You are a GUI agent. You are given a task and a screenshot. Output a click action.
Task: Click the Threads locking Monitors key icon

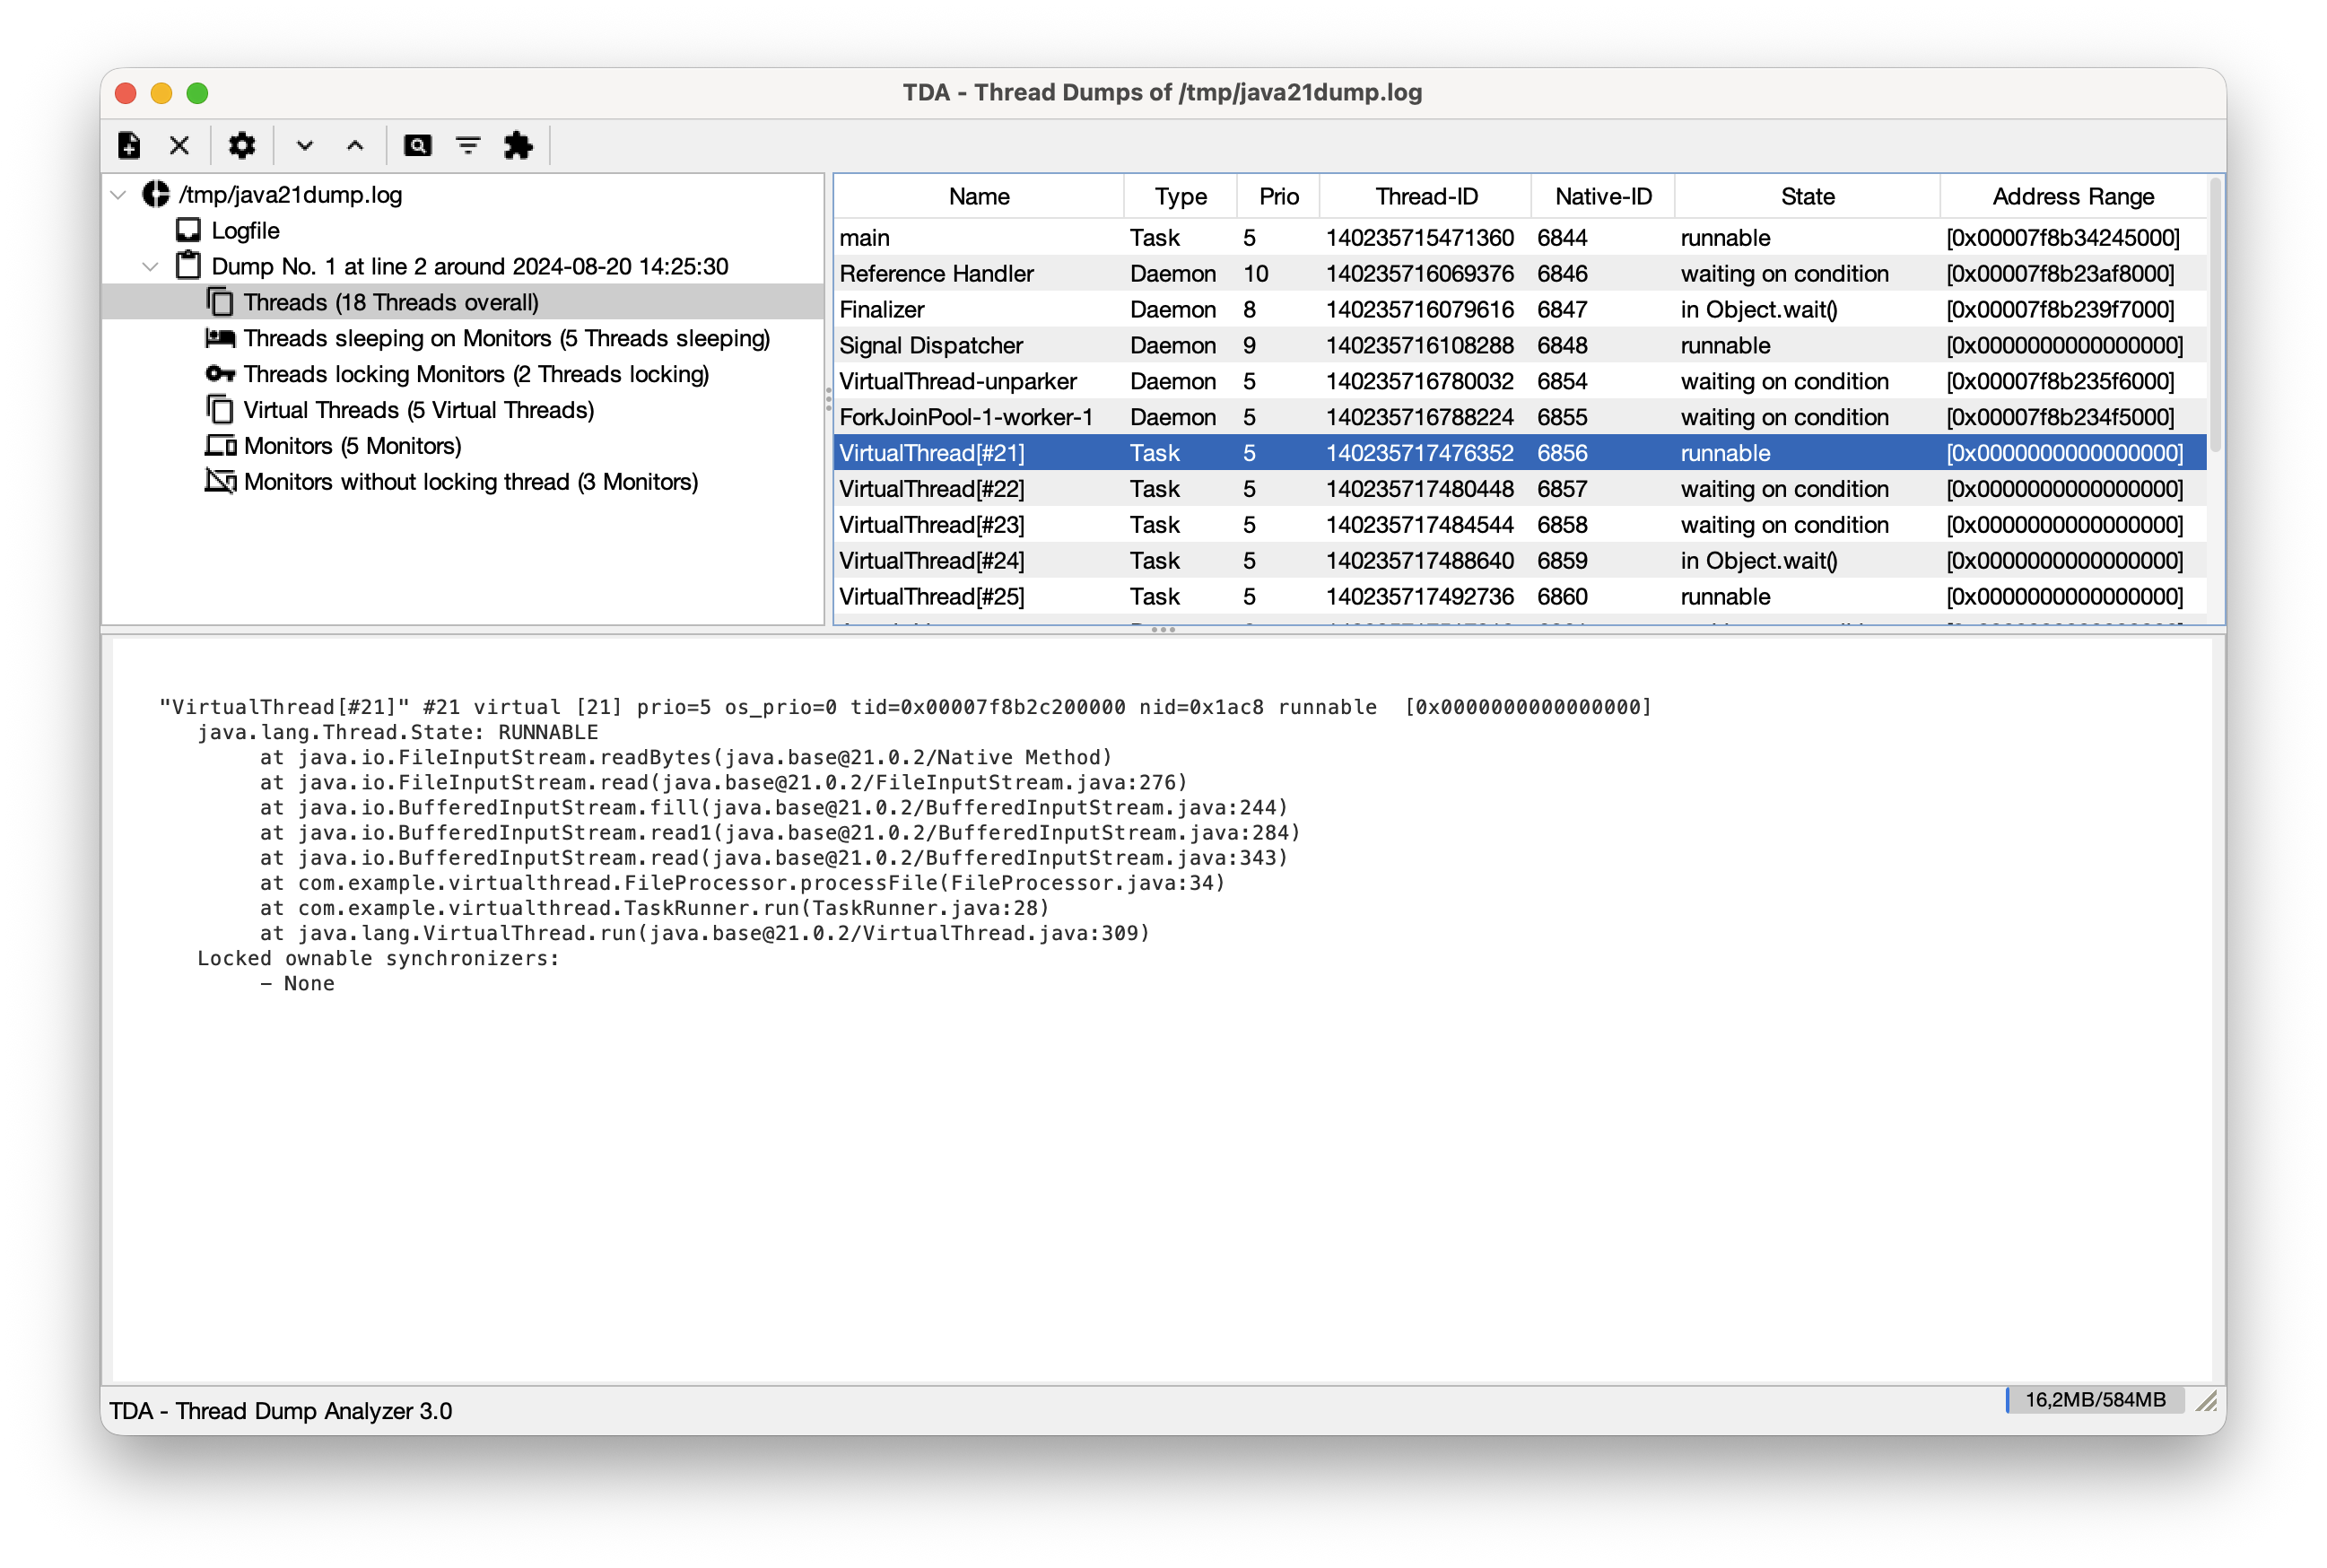point(219,373)
